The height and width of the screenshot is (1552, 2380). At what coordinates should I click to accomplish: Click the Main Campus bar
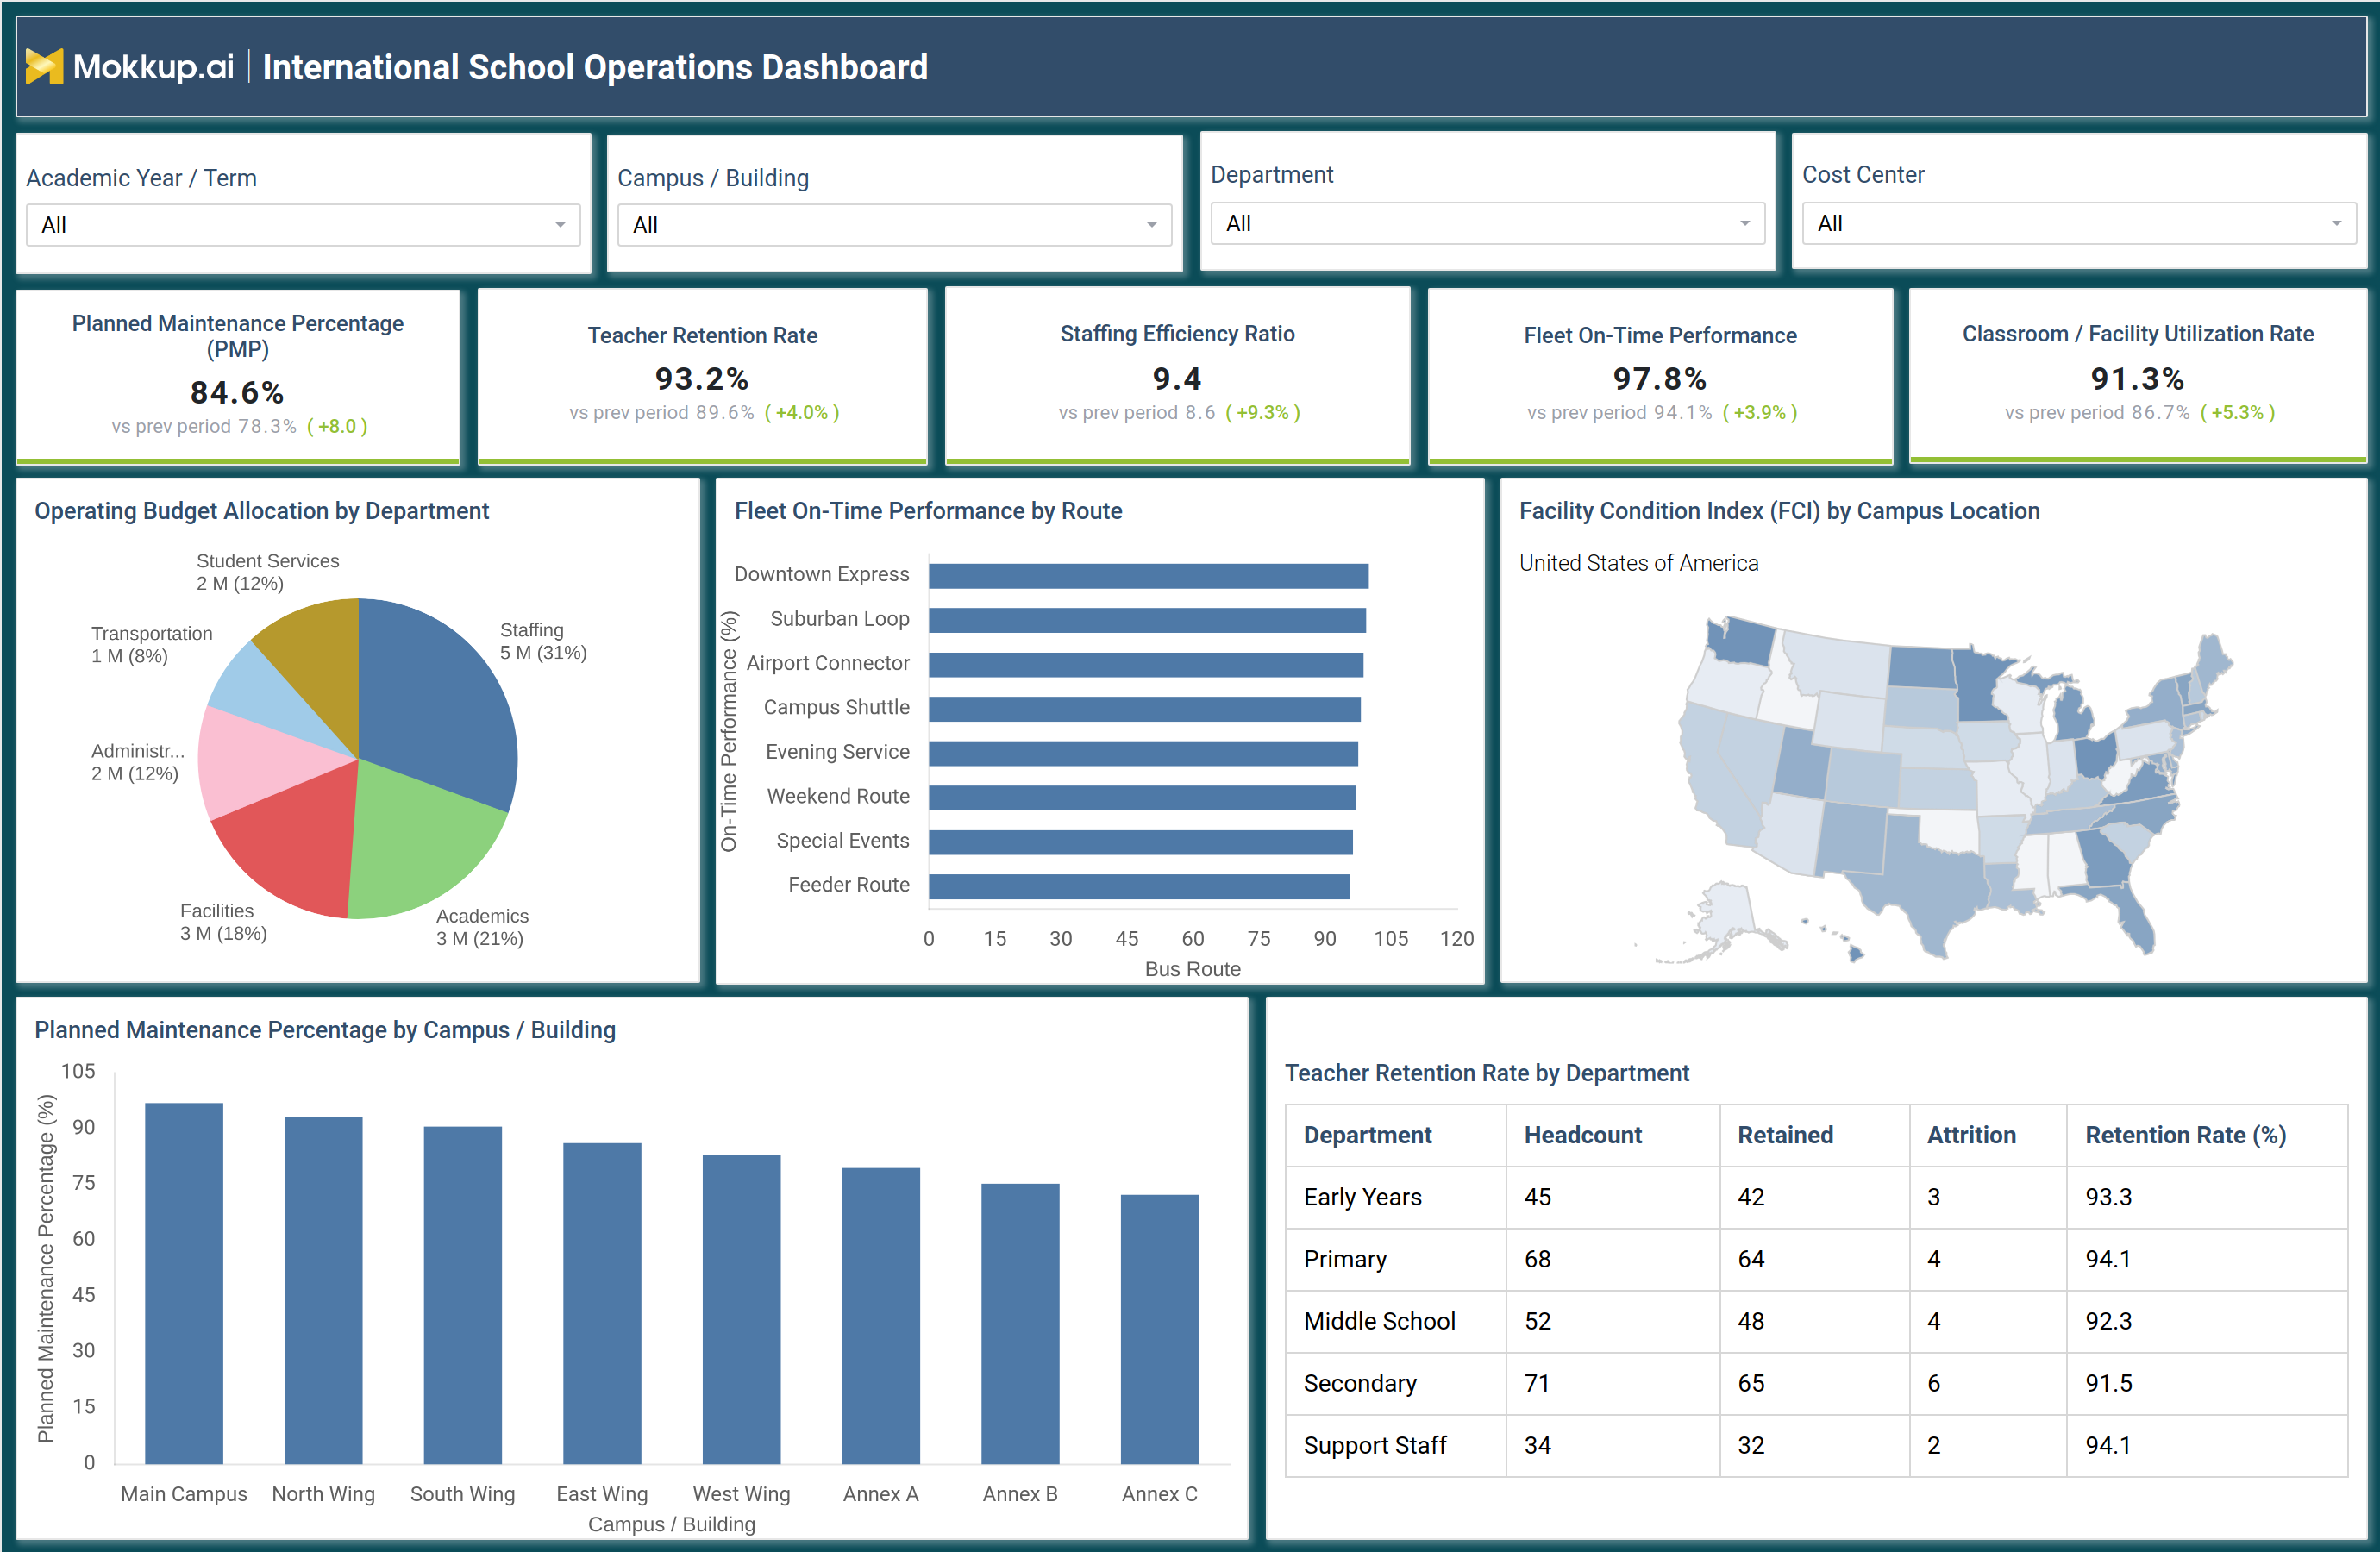[184, 1283]
